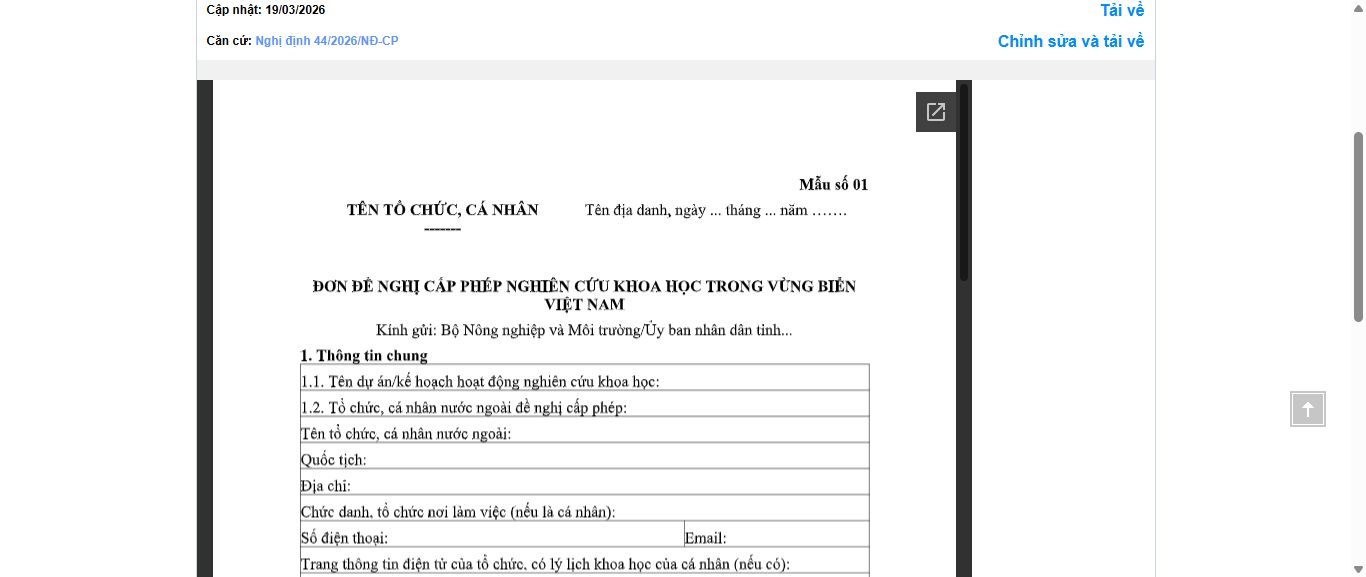Click the main page scrollbar thumb
This screenshot has height=577, width=1366.
[1359, 226]
